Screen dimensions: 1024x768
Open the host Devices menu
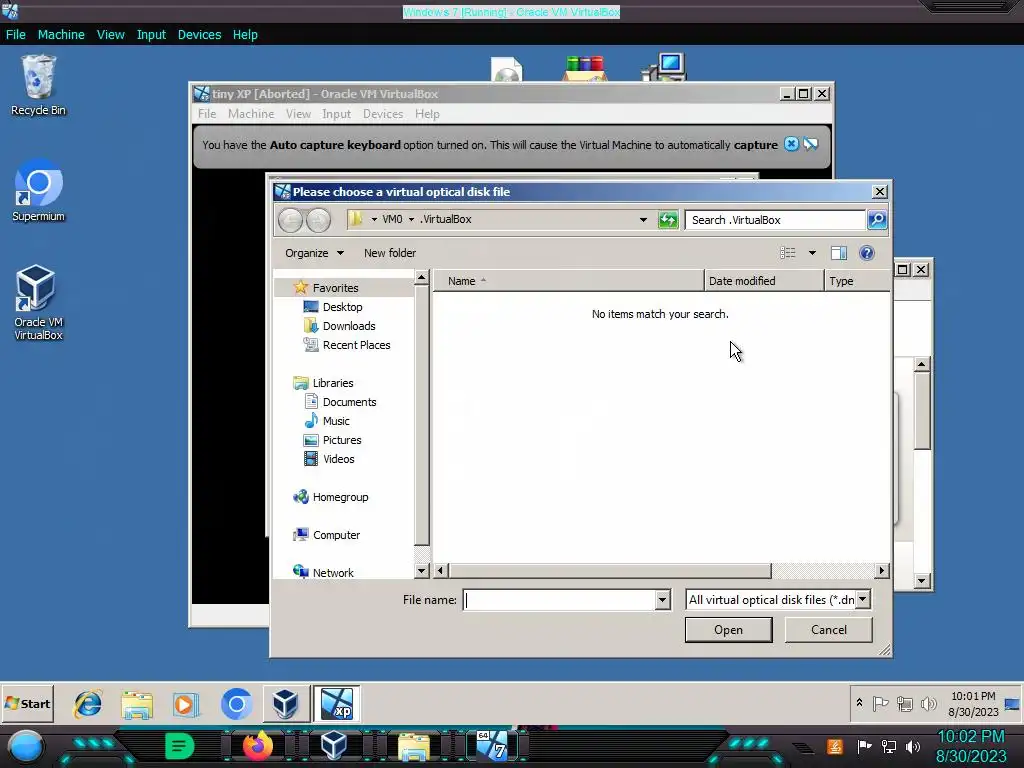[199, 35]
